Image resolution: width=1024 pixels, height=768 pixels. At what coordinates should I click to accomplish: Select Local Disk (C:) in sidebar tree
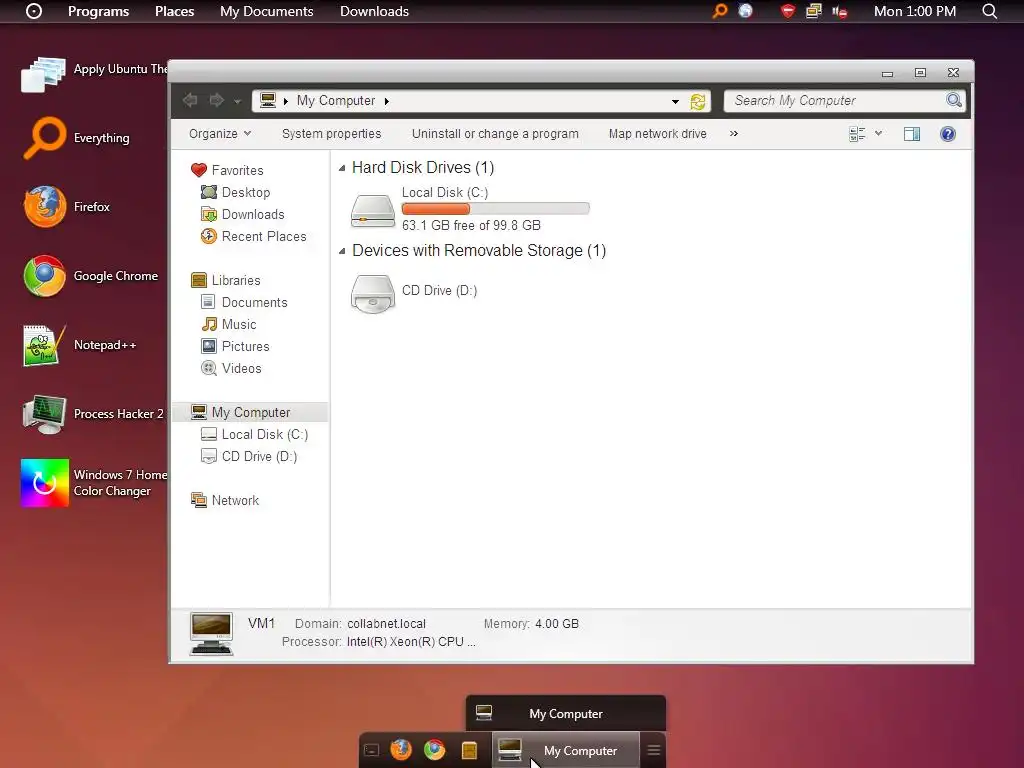click(x=264, y=434)
